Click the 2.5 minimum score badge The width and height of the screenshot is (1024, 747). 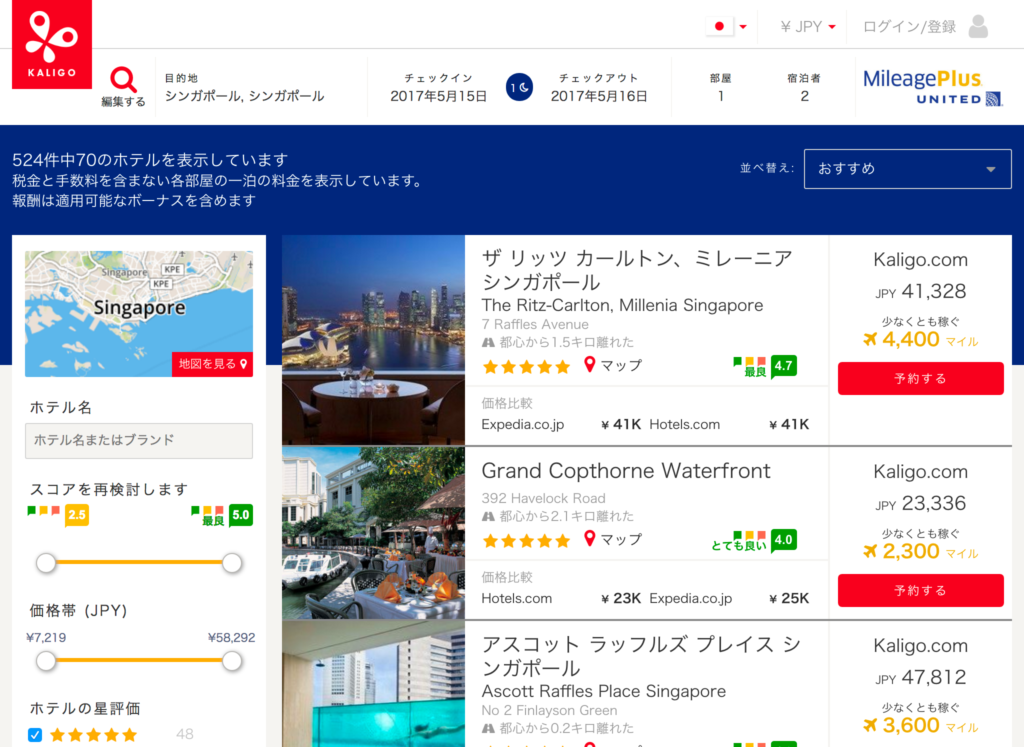pyautogui.click(x=76, y=515)
